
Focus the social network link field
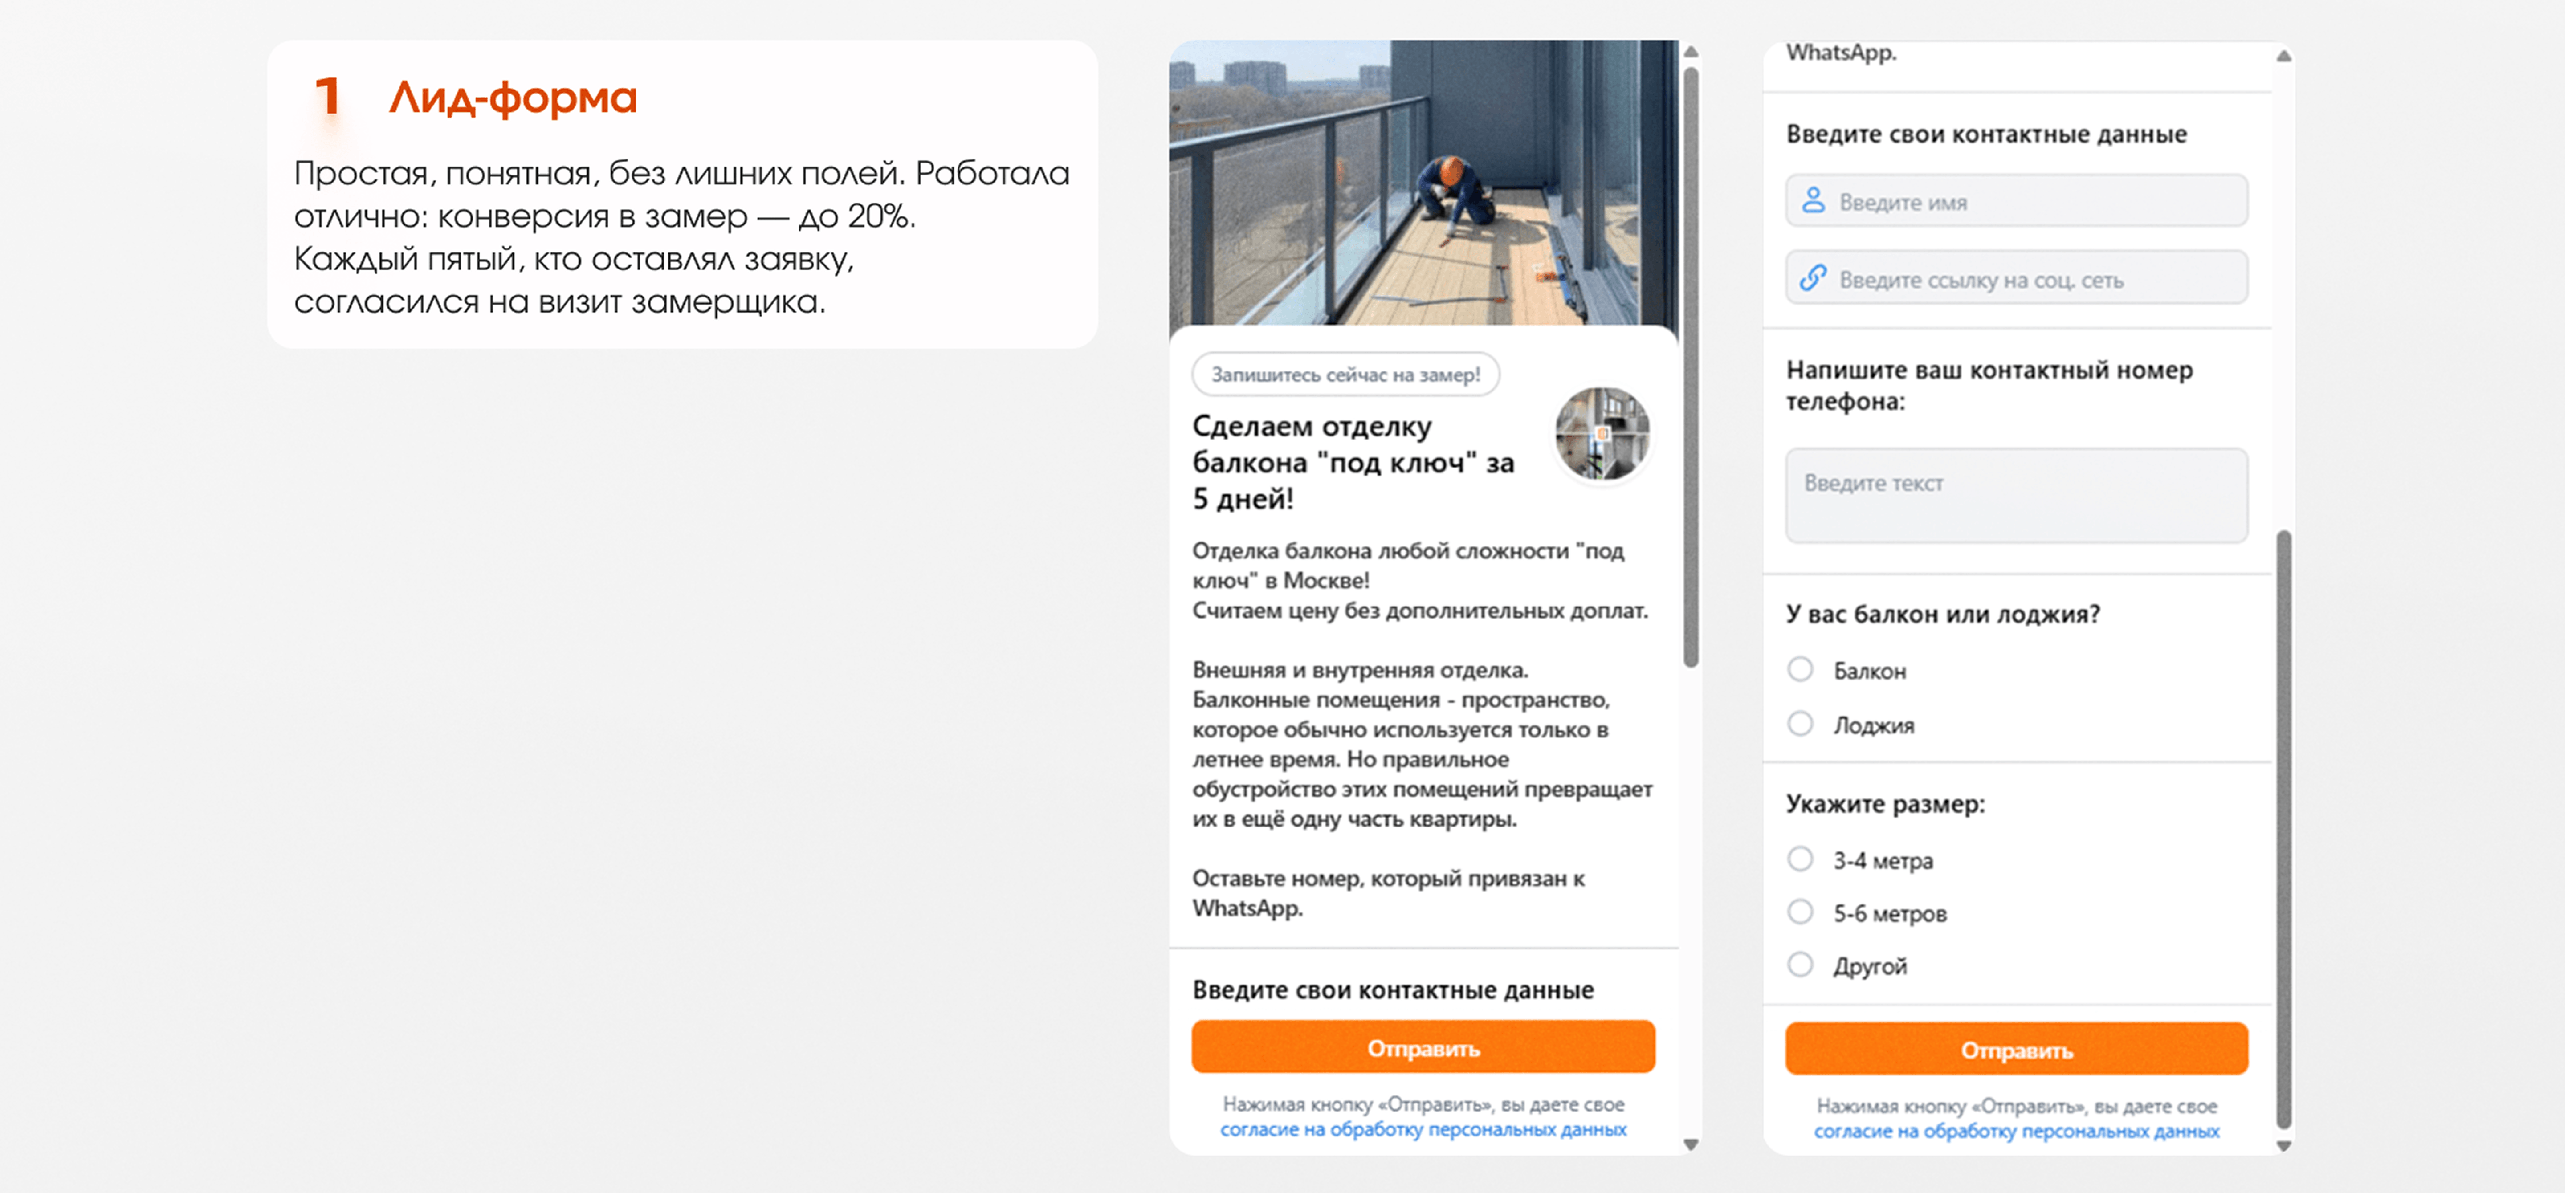[2030, 279]
